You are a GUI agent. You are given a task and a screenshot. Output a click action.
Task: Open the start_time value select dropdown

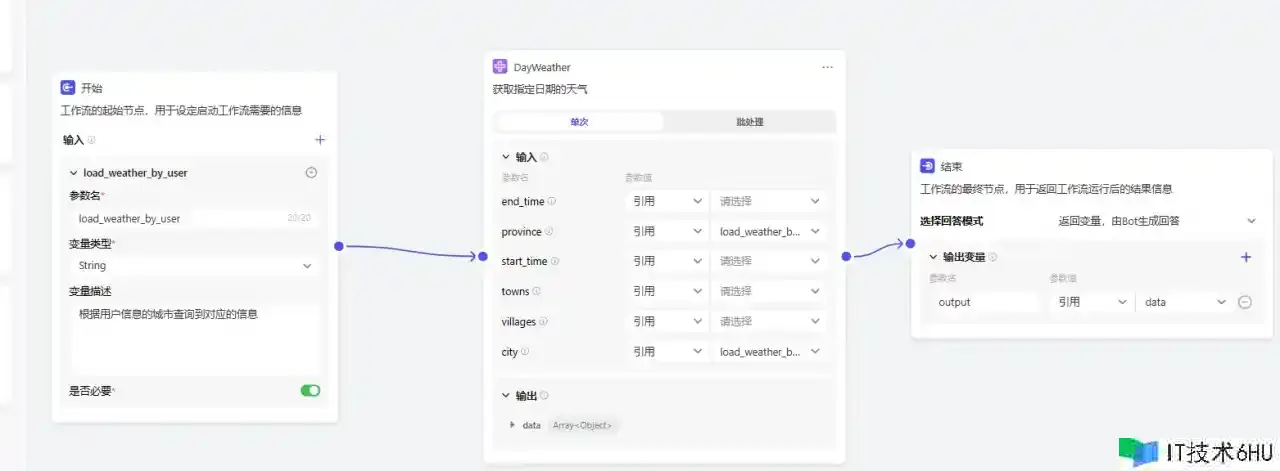tap(768, 262)
